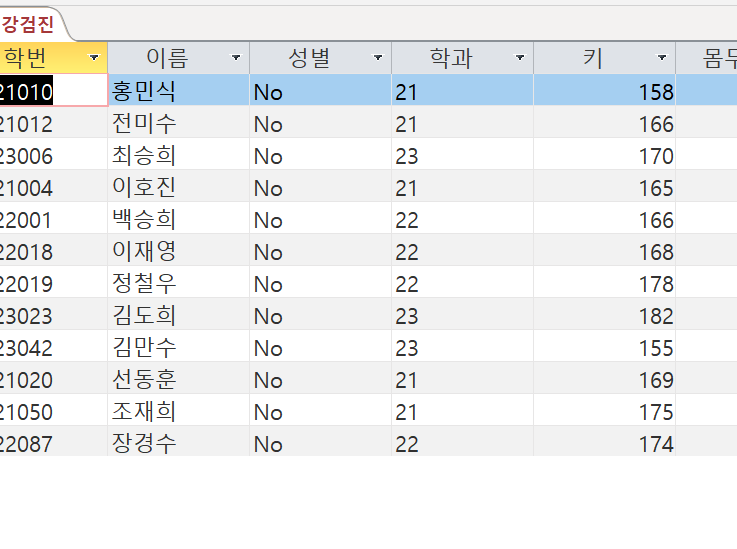Expand the 키 column filter dropdown arrow

[x=662, y=58]
